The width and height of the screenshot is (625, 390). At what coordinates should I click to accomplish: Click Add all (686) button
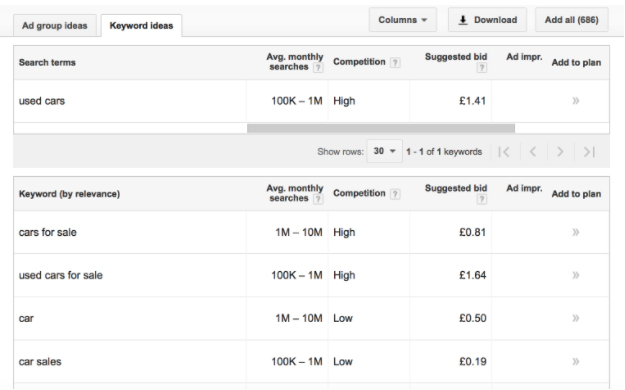click(572, 20)
